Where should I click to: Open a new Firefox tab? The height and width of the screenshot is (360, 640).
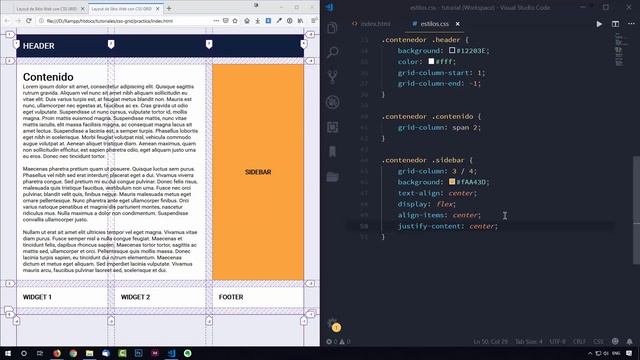click(169, 8)
